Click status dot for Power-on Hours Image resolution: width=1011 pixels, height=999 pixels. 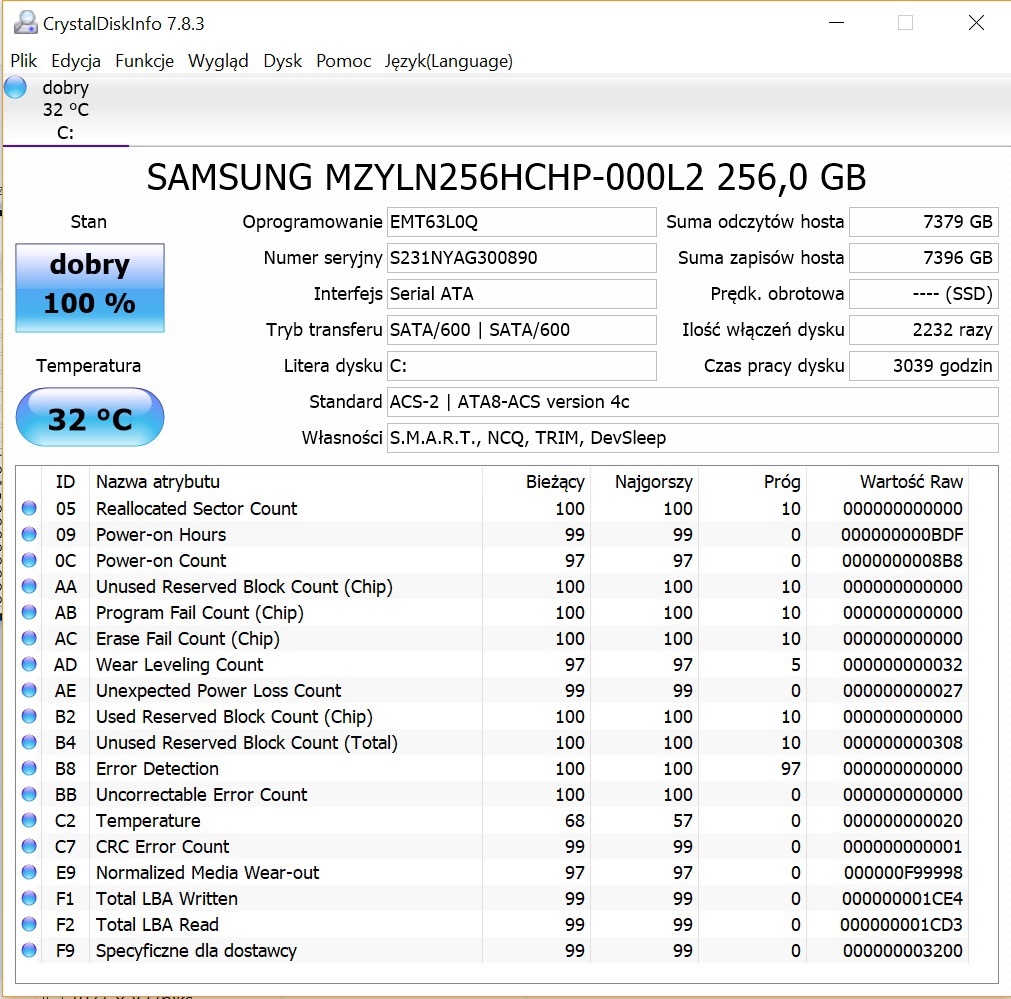(x=29, y=534)
